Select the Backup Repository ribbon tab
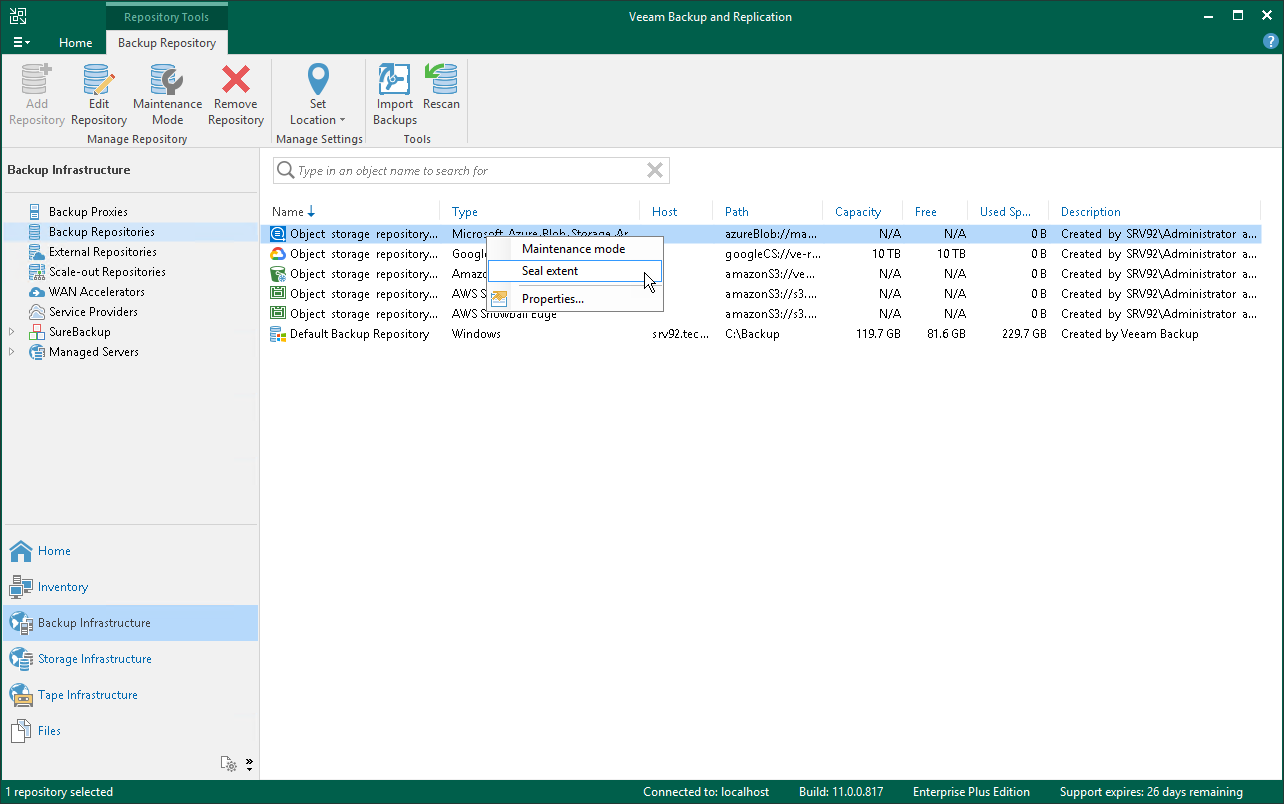The image size is (1284, 804). point(167,43)
